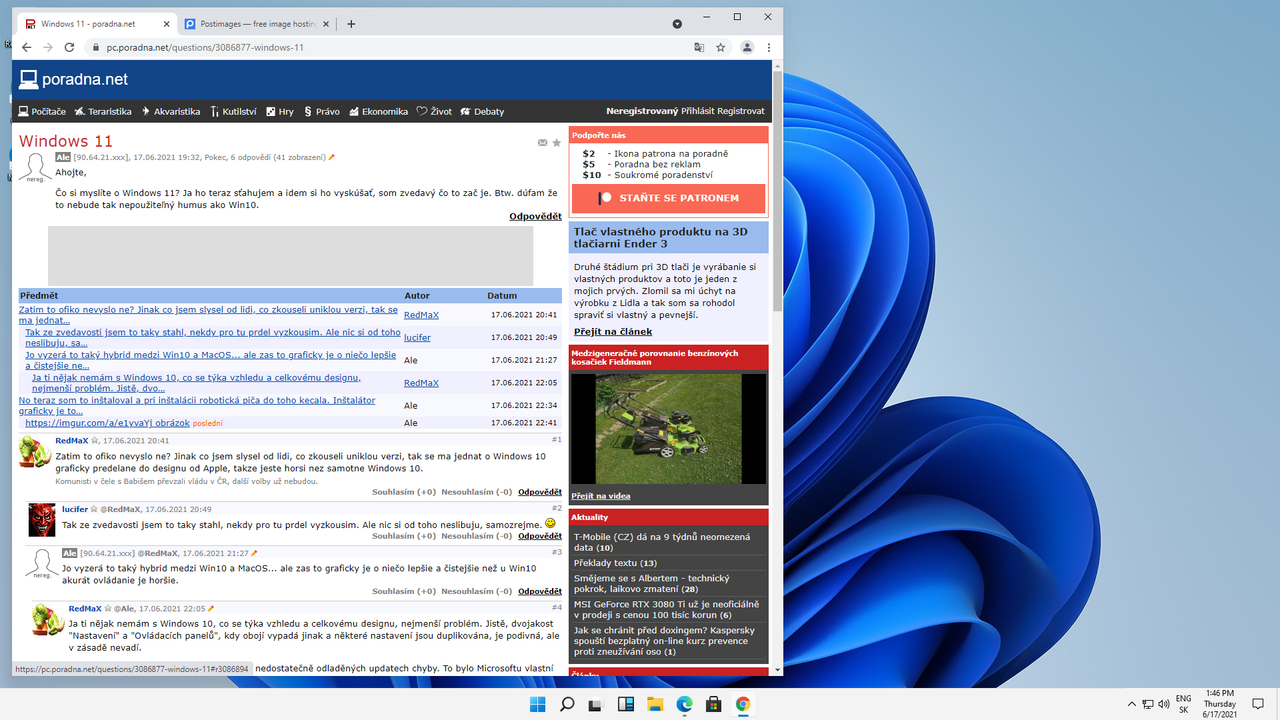Open the Windows Start menu

(537, 704)
